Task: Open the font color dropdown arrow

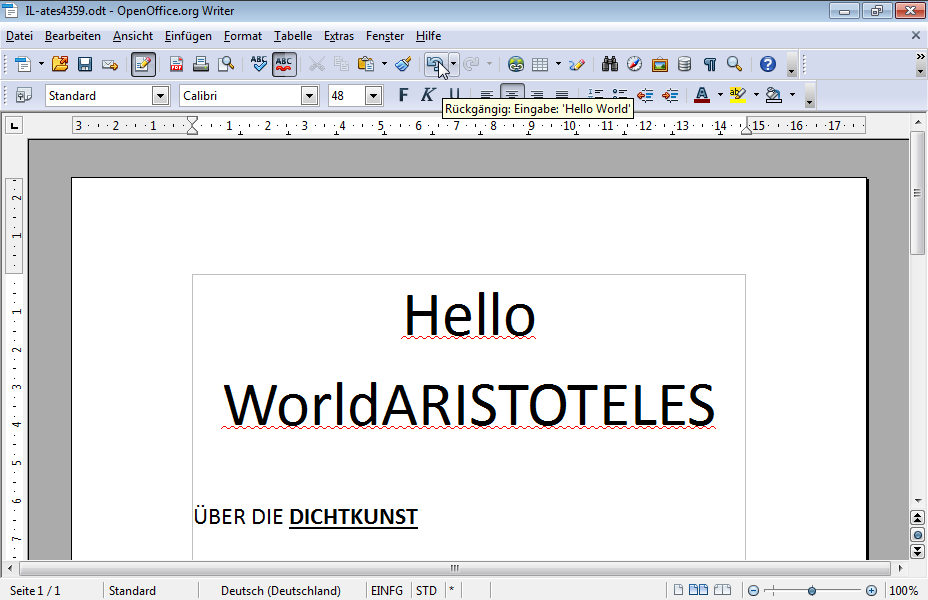Action: (x=720, y=95)
